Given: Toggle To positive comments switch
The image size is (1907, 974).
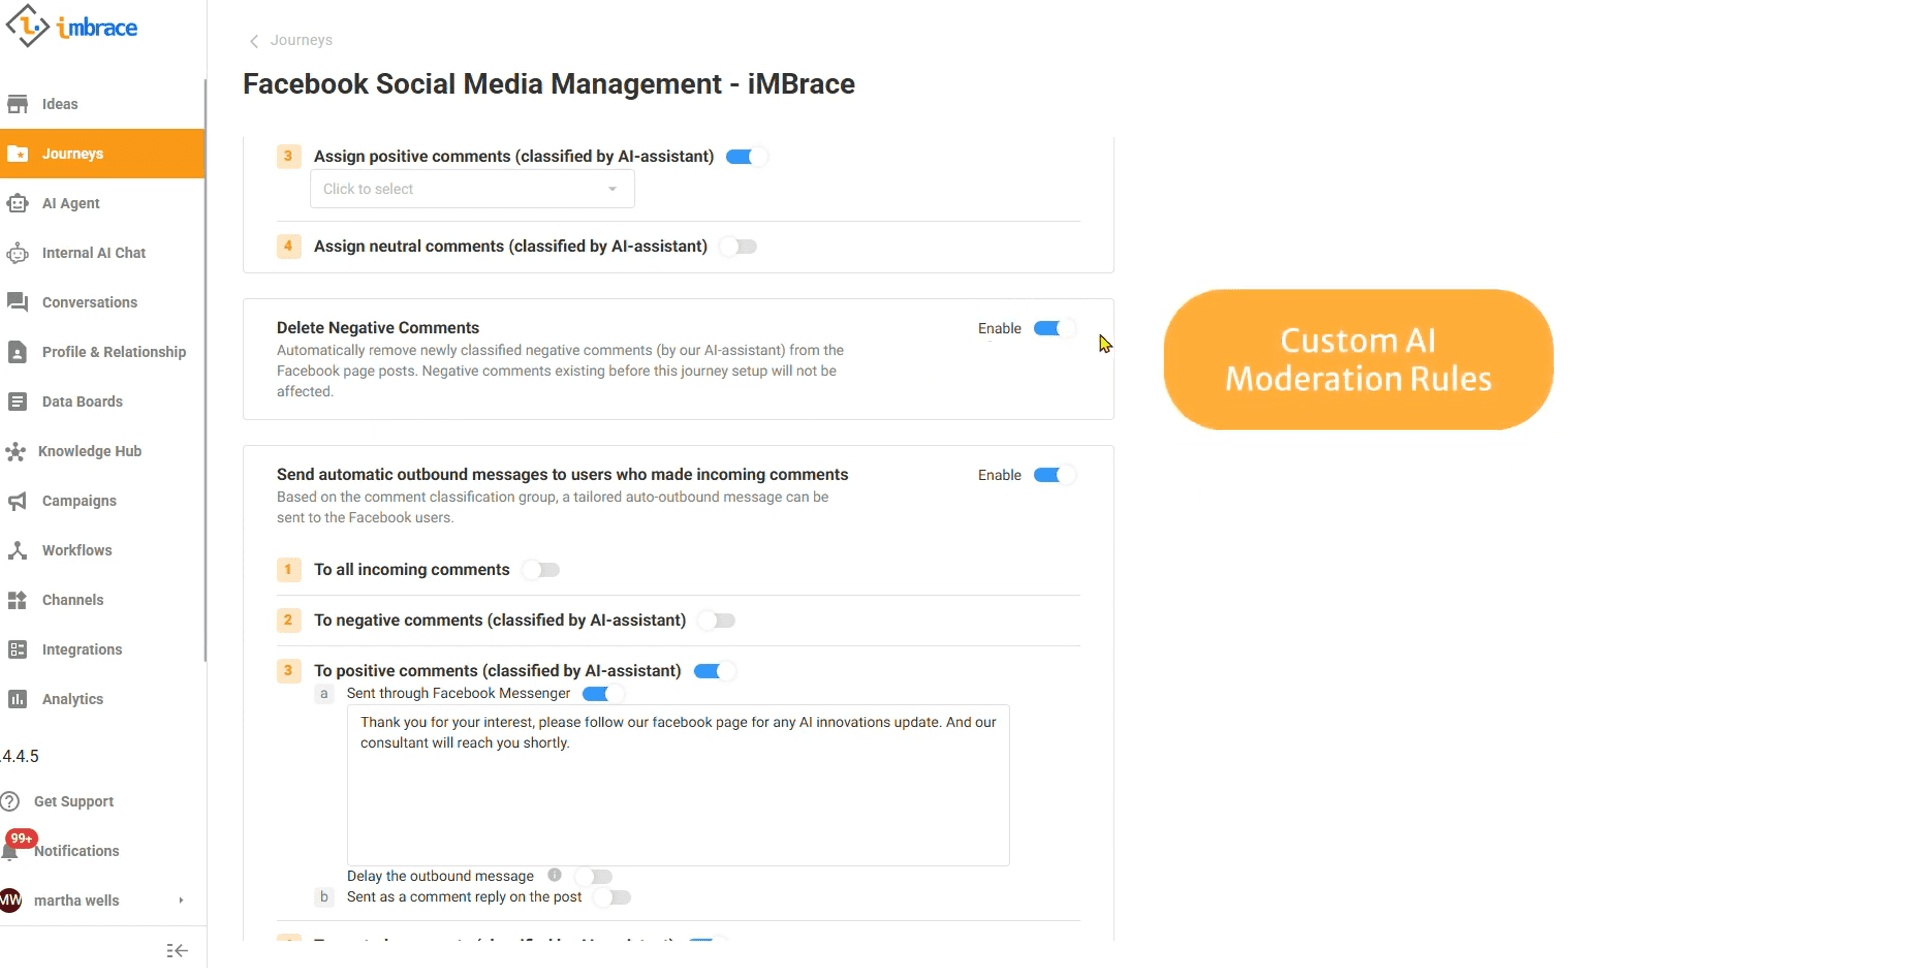Looking at the screenshot, I should click(714, 671).
